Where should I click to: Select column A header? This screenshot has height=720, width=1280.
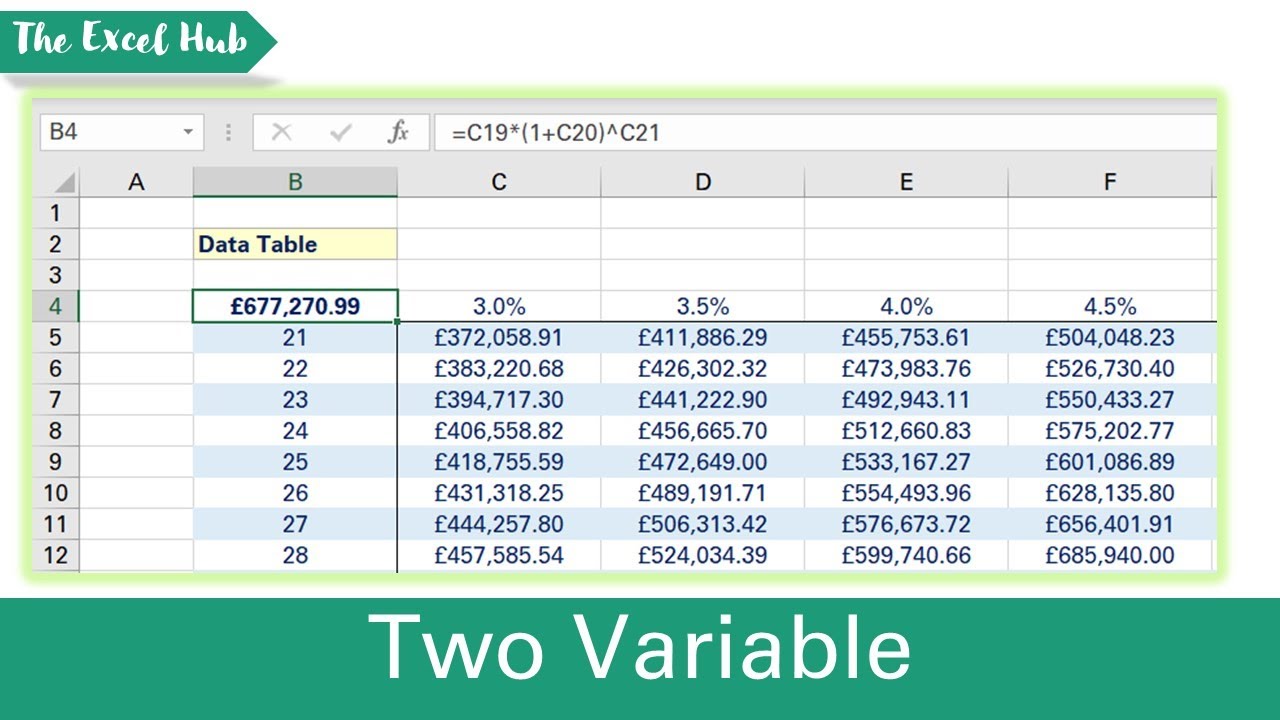click(136, 182)
